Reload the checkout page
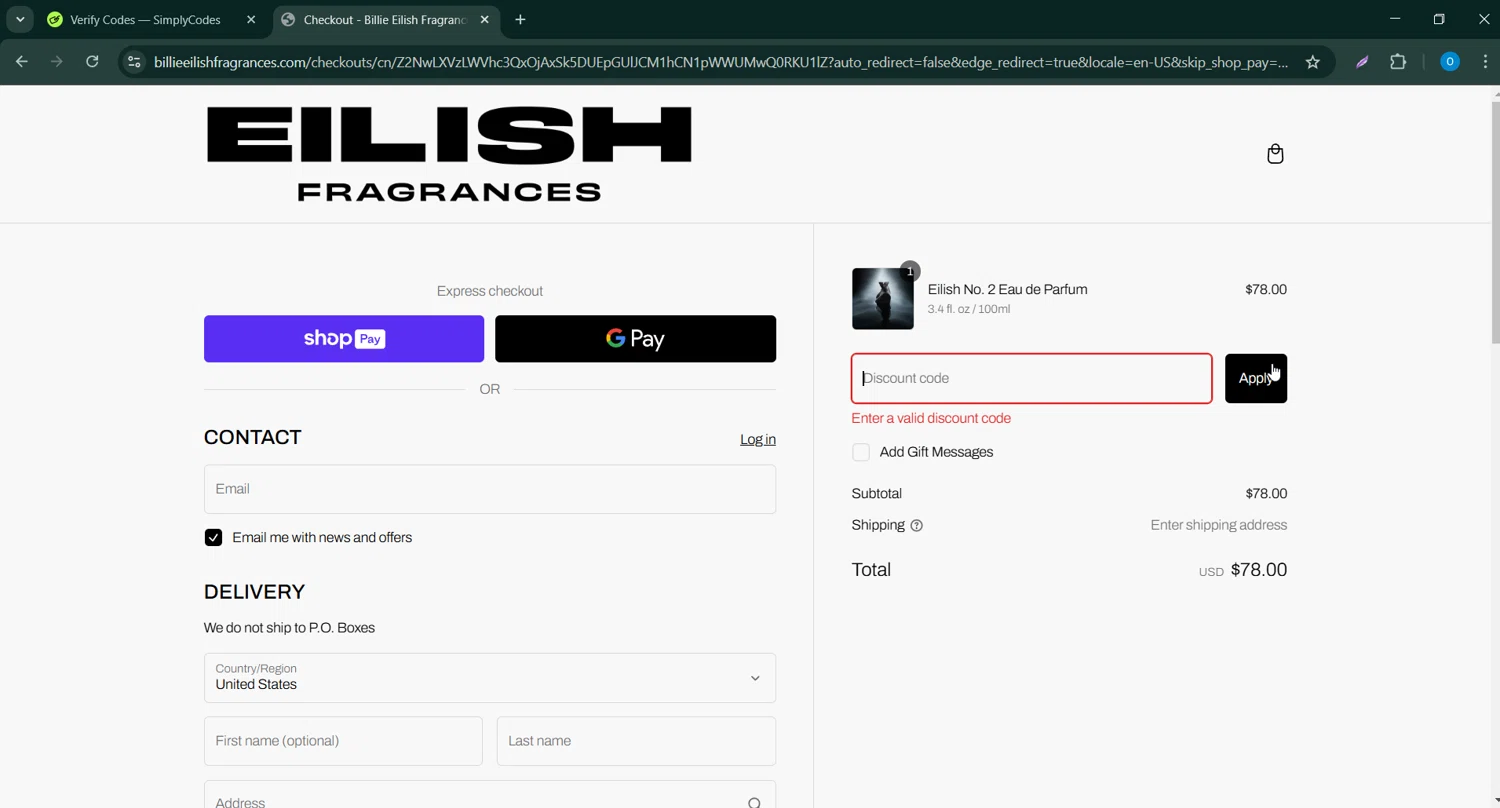The width and height of the screenshot is (1500, 808). coord(92,62)
